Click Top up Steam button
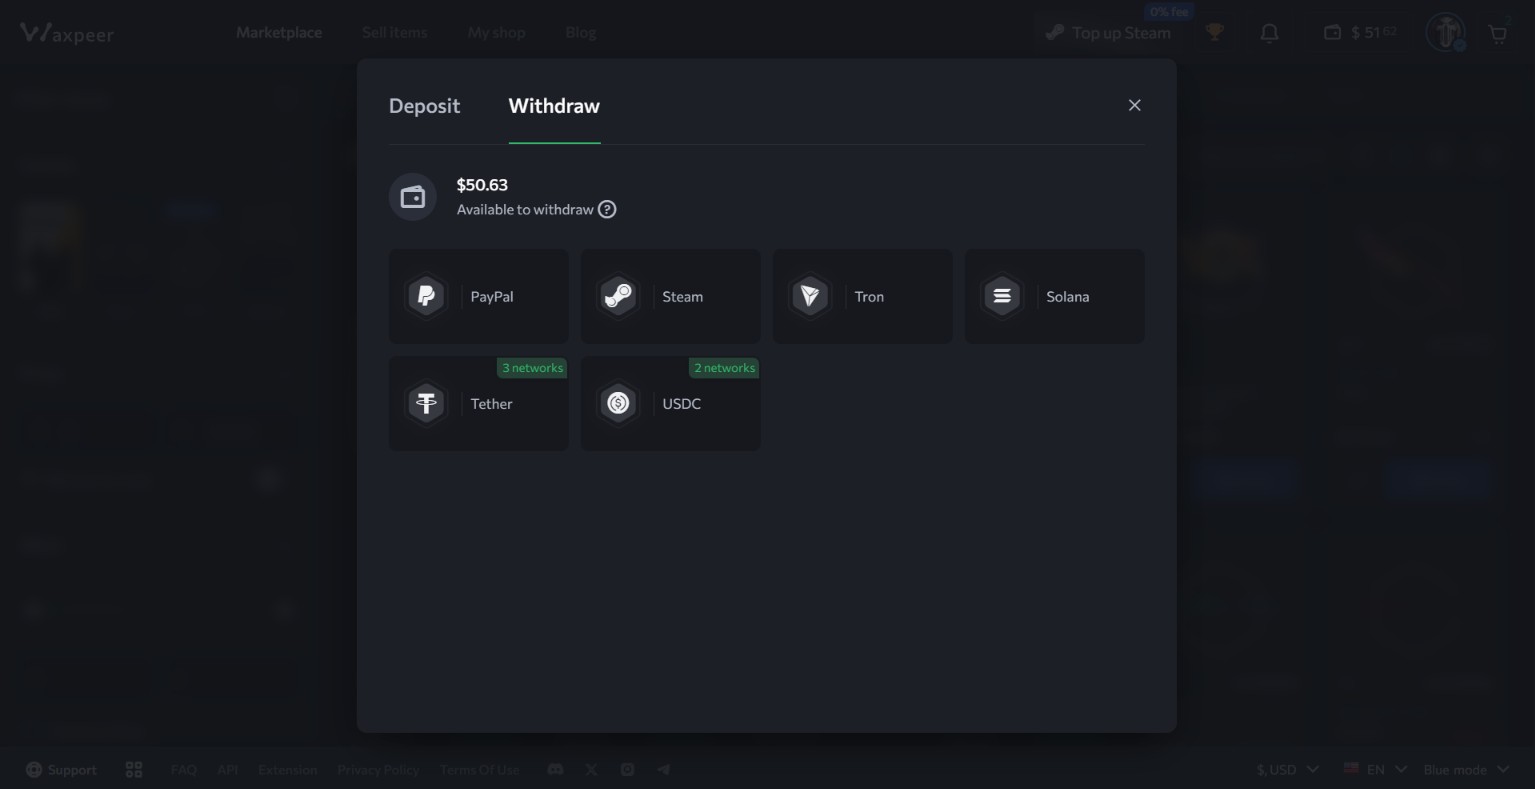This screenshot has height=789, width=1535. [x=1107, y=33]
